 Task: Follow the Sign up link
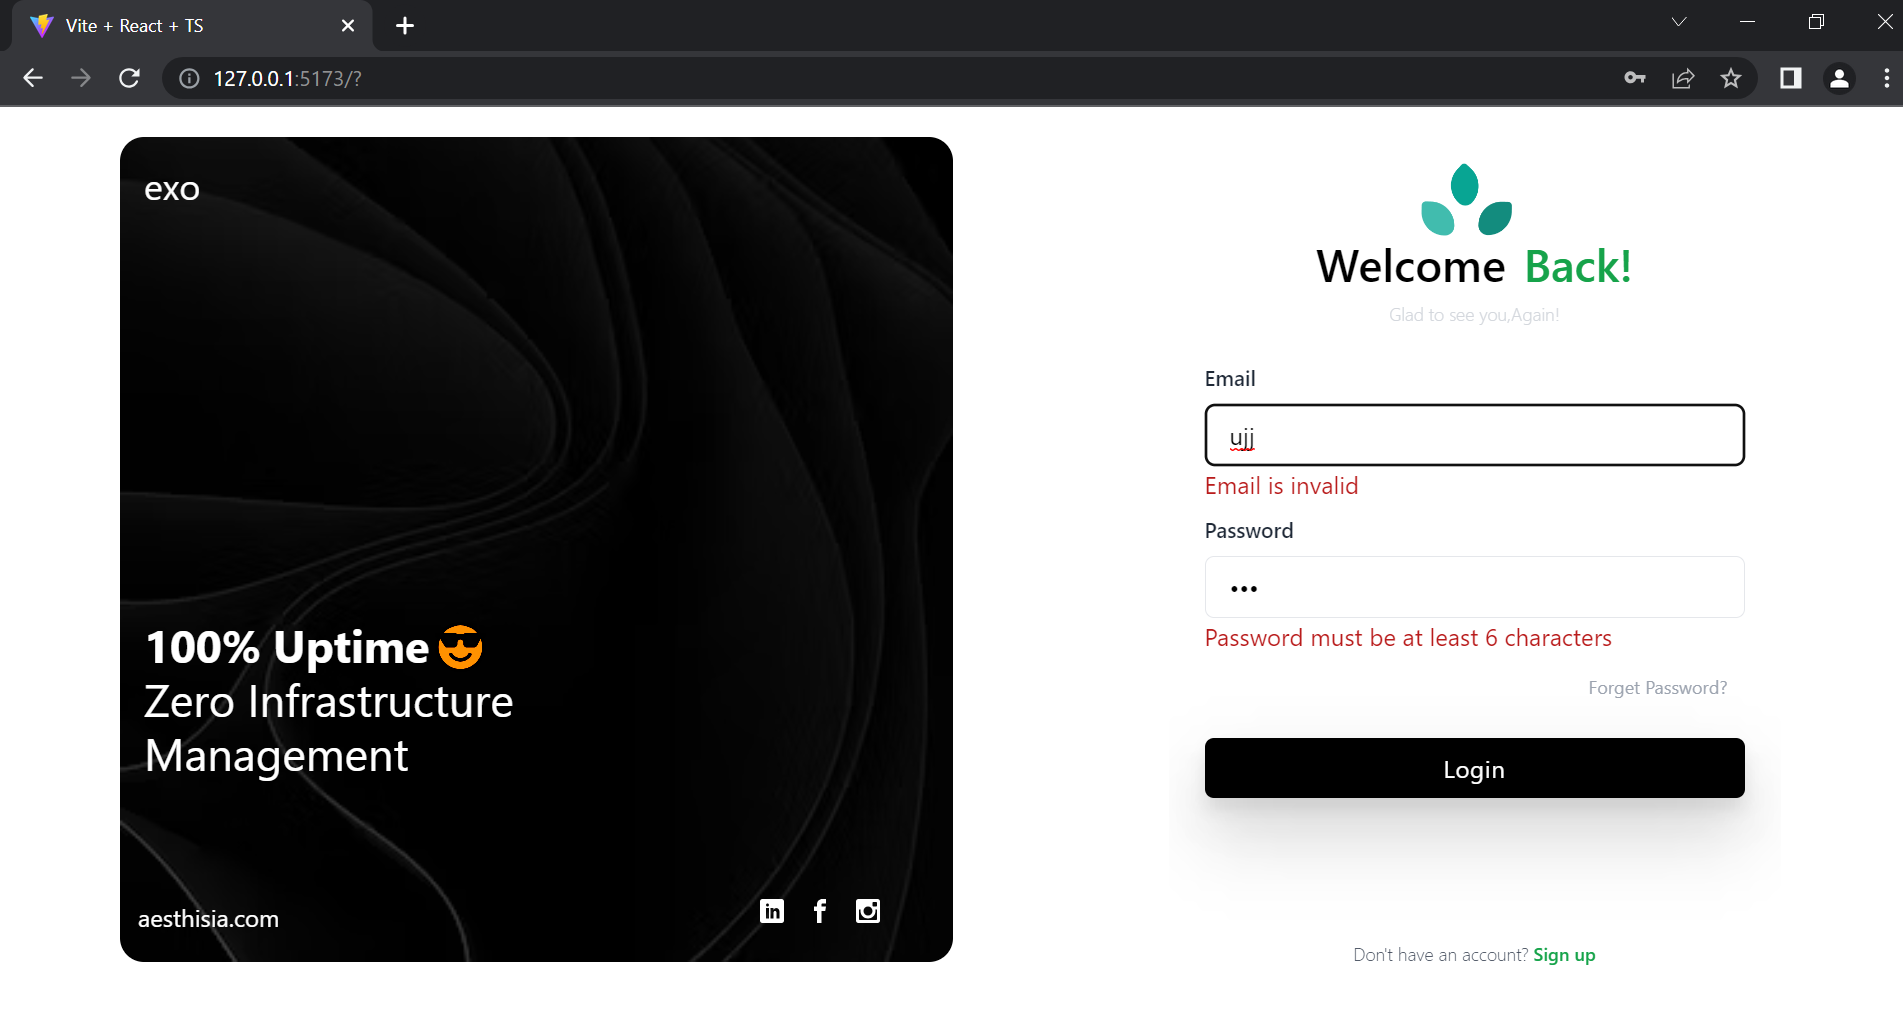tap(1564, 955)
